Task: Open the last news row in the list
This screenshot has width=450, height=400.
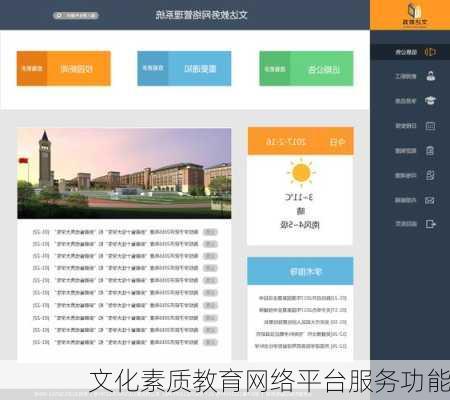Action: point(125,342)
